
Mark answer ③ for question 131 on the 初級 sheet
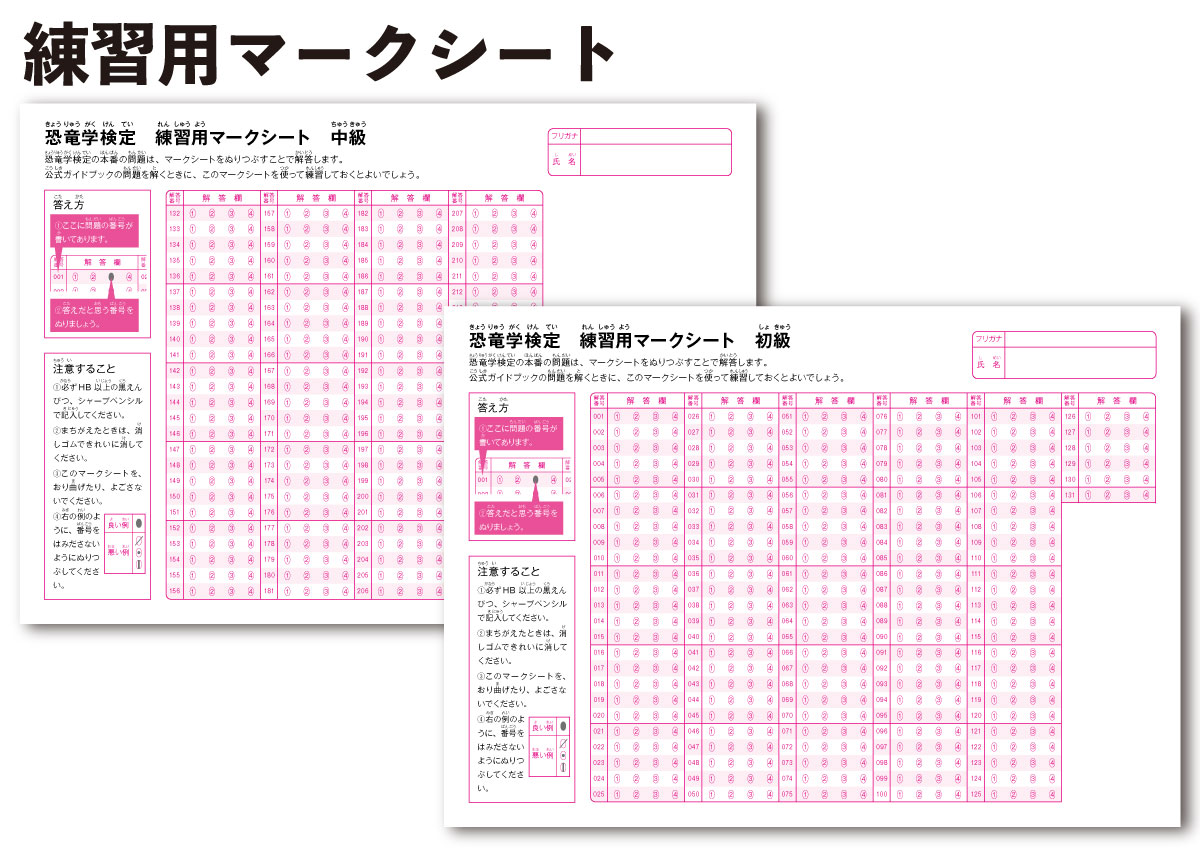(x=1125, y=495)
